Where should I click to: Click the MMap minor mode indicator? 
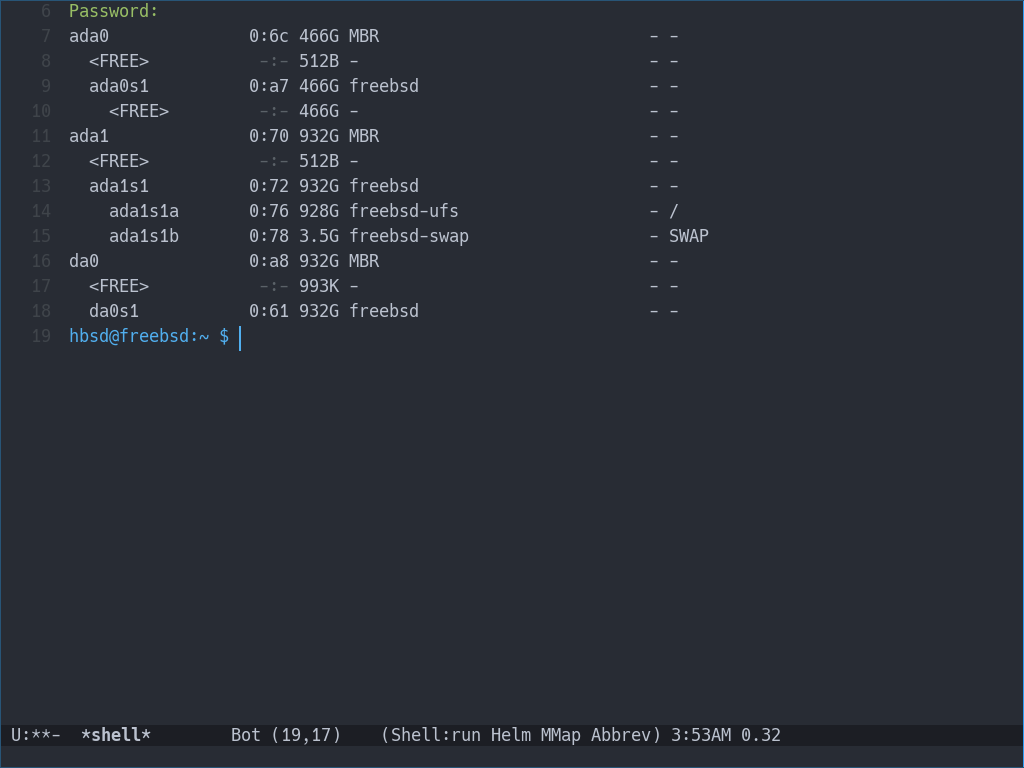[x=560, y=735]
